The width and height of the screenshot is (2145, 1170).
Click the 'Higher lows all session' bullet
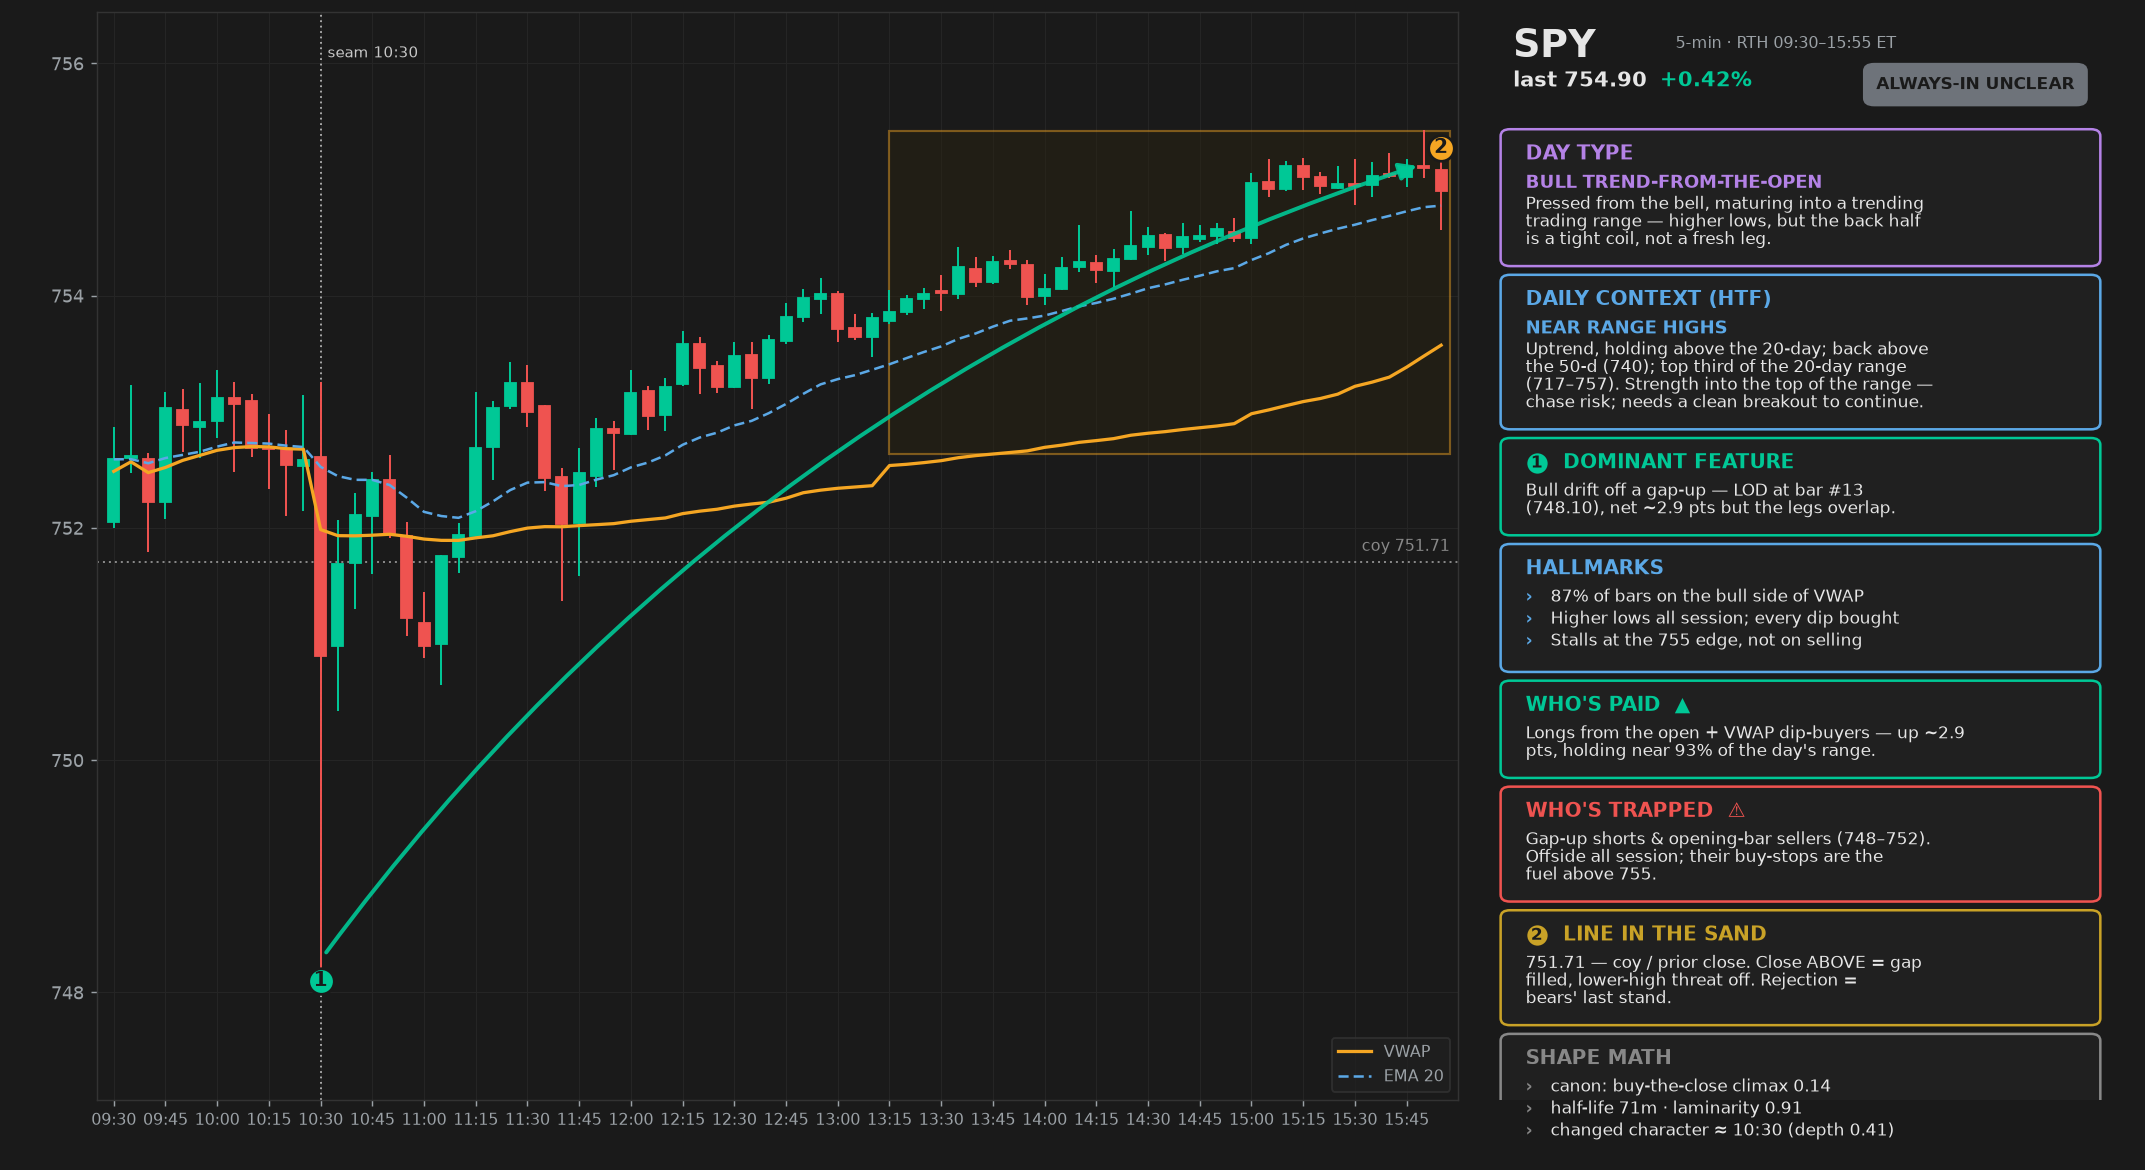coord(1724,618)
